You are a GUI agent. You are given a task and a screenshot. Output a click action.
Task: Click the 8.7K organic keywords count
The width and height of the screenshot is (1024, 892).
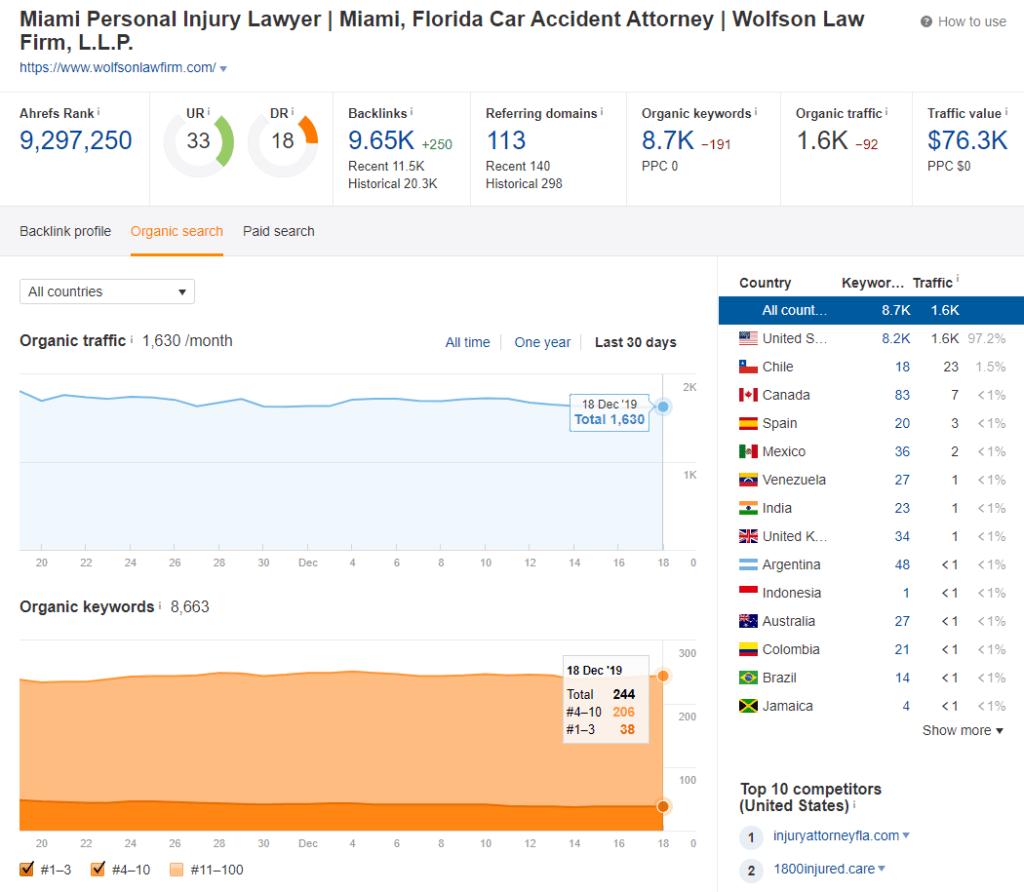point(668,140)
